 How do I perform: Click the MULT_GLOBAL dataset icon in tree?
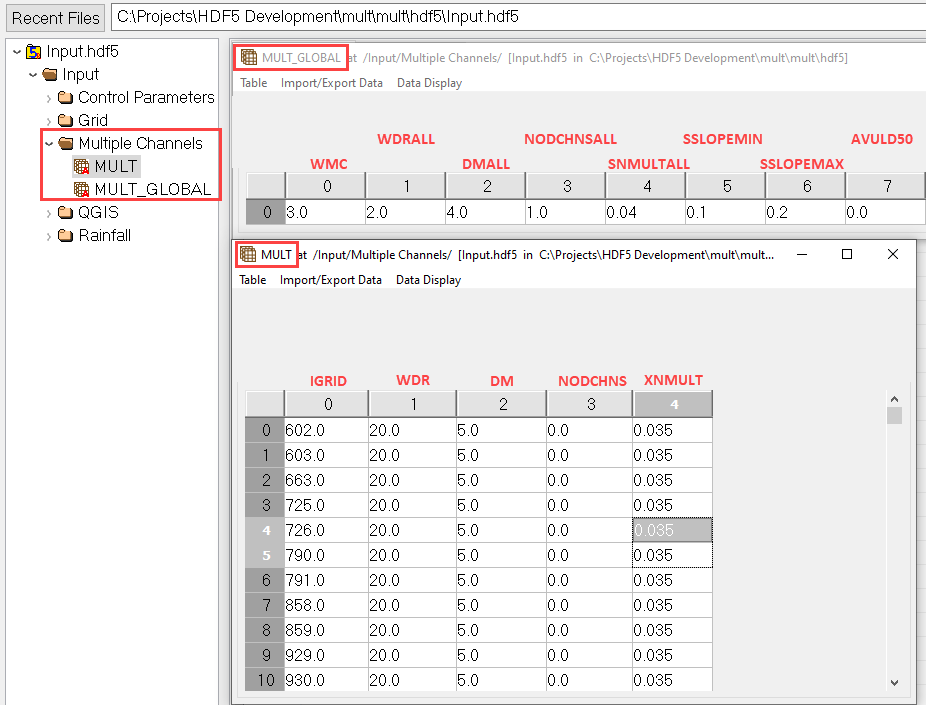82,189
